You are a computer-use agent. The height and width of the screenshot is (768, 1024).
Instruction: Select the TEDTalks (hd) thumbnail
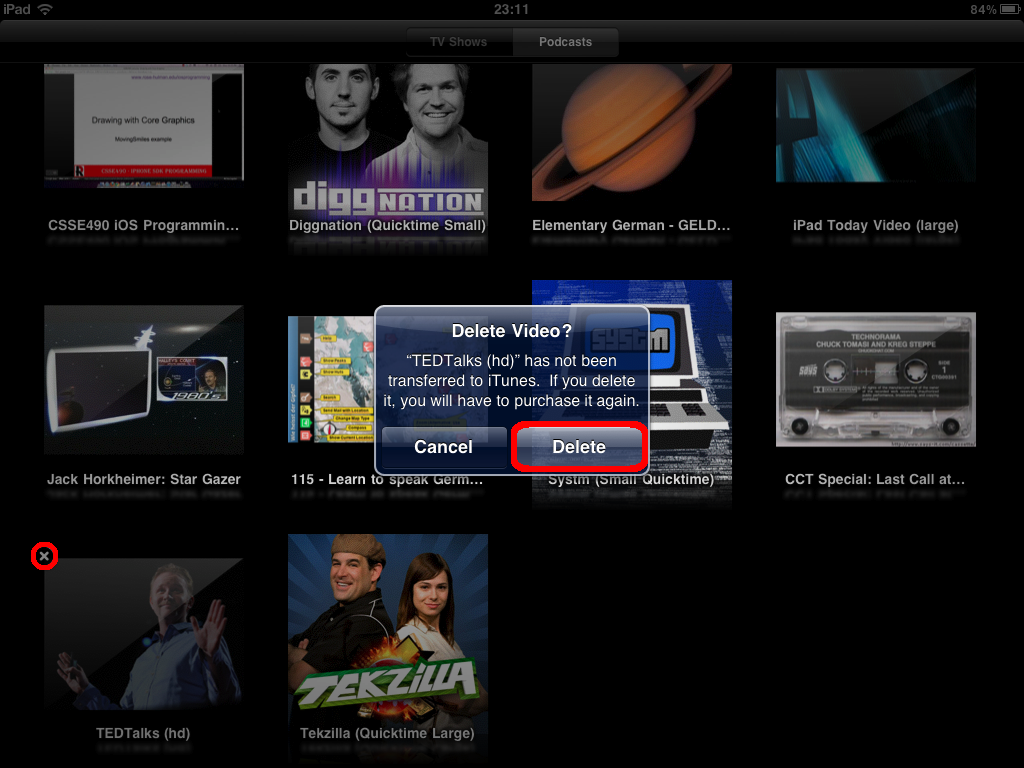(x=144, y=635)
